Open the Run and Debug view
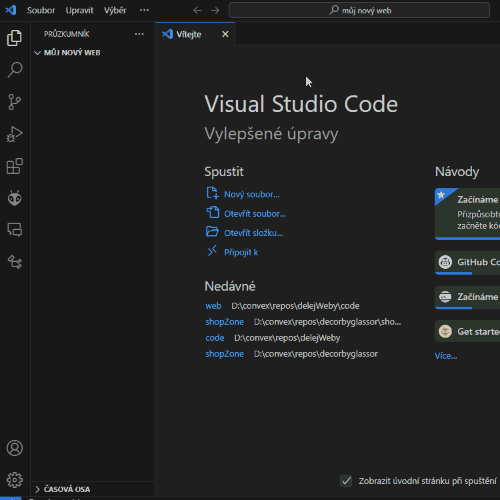Viewport: 500px width, 500px height. pos(15,134)
